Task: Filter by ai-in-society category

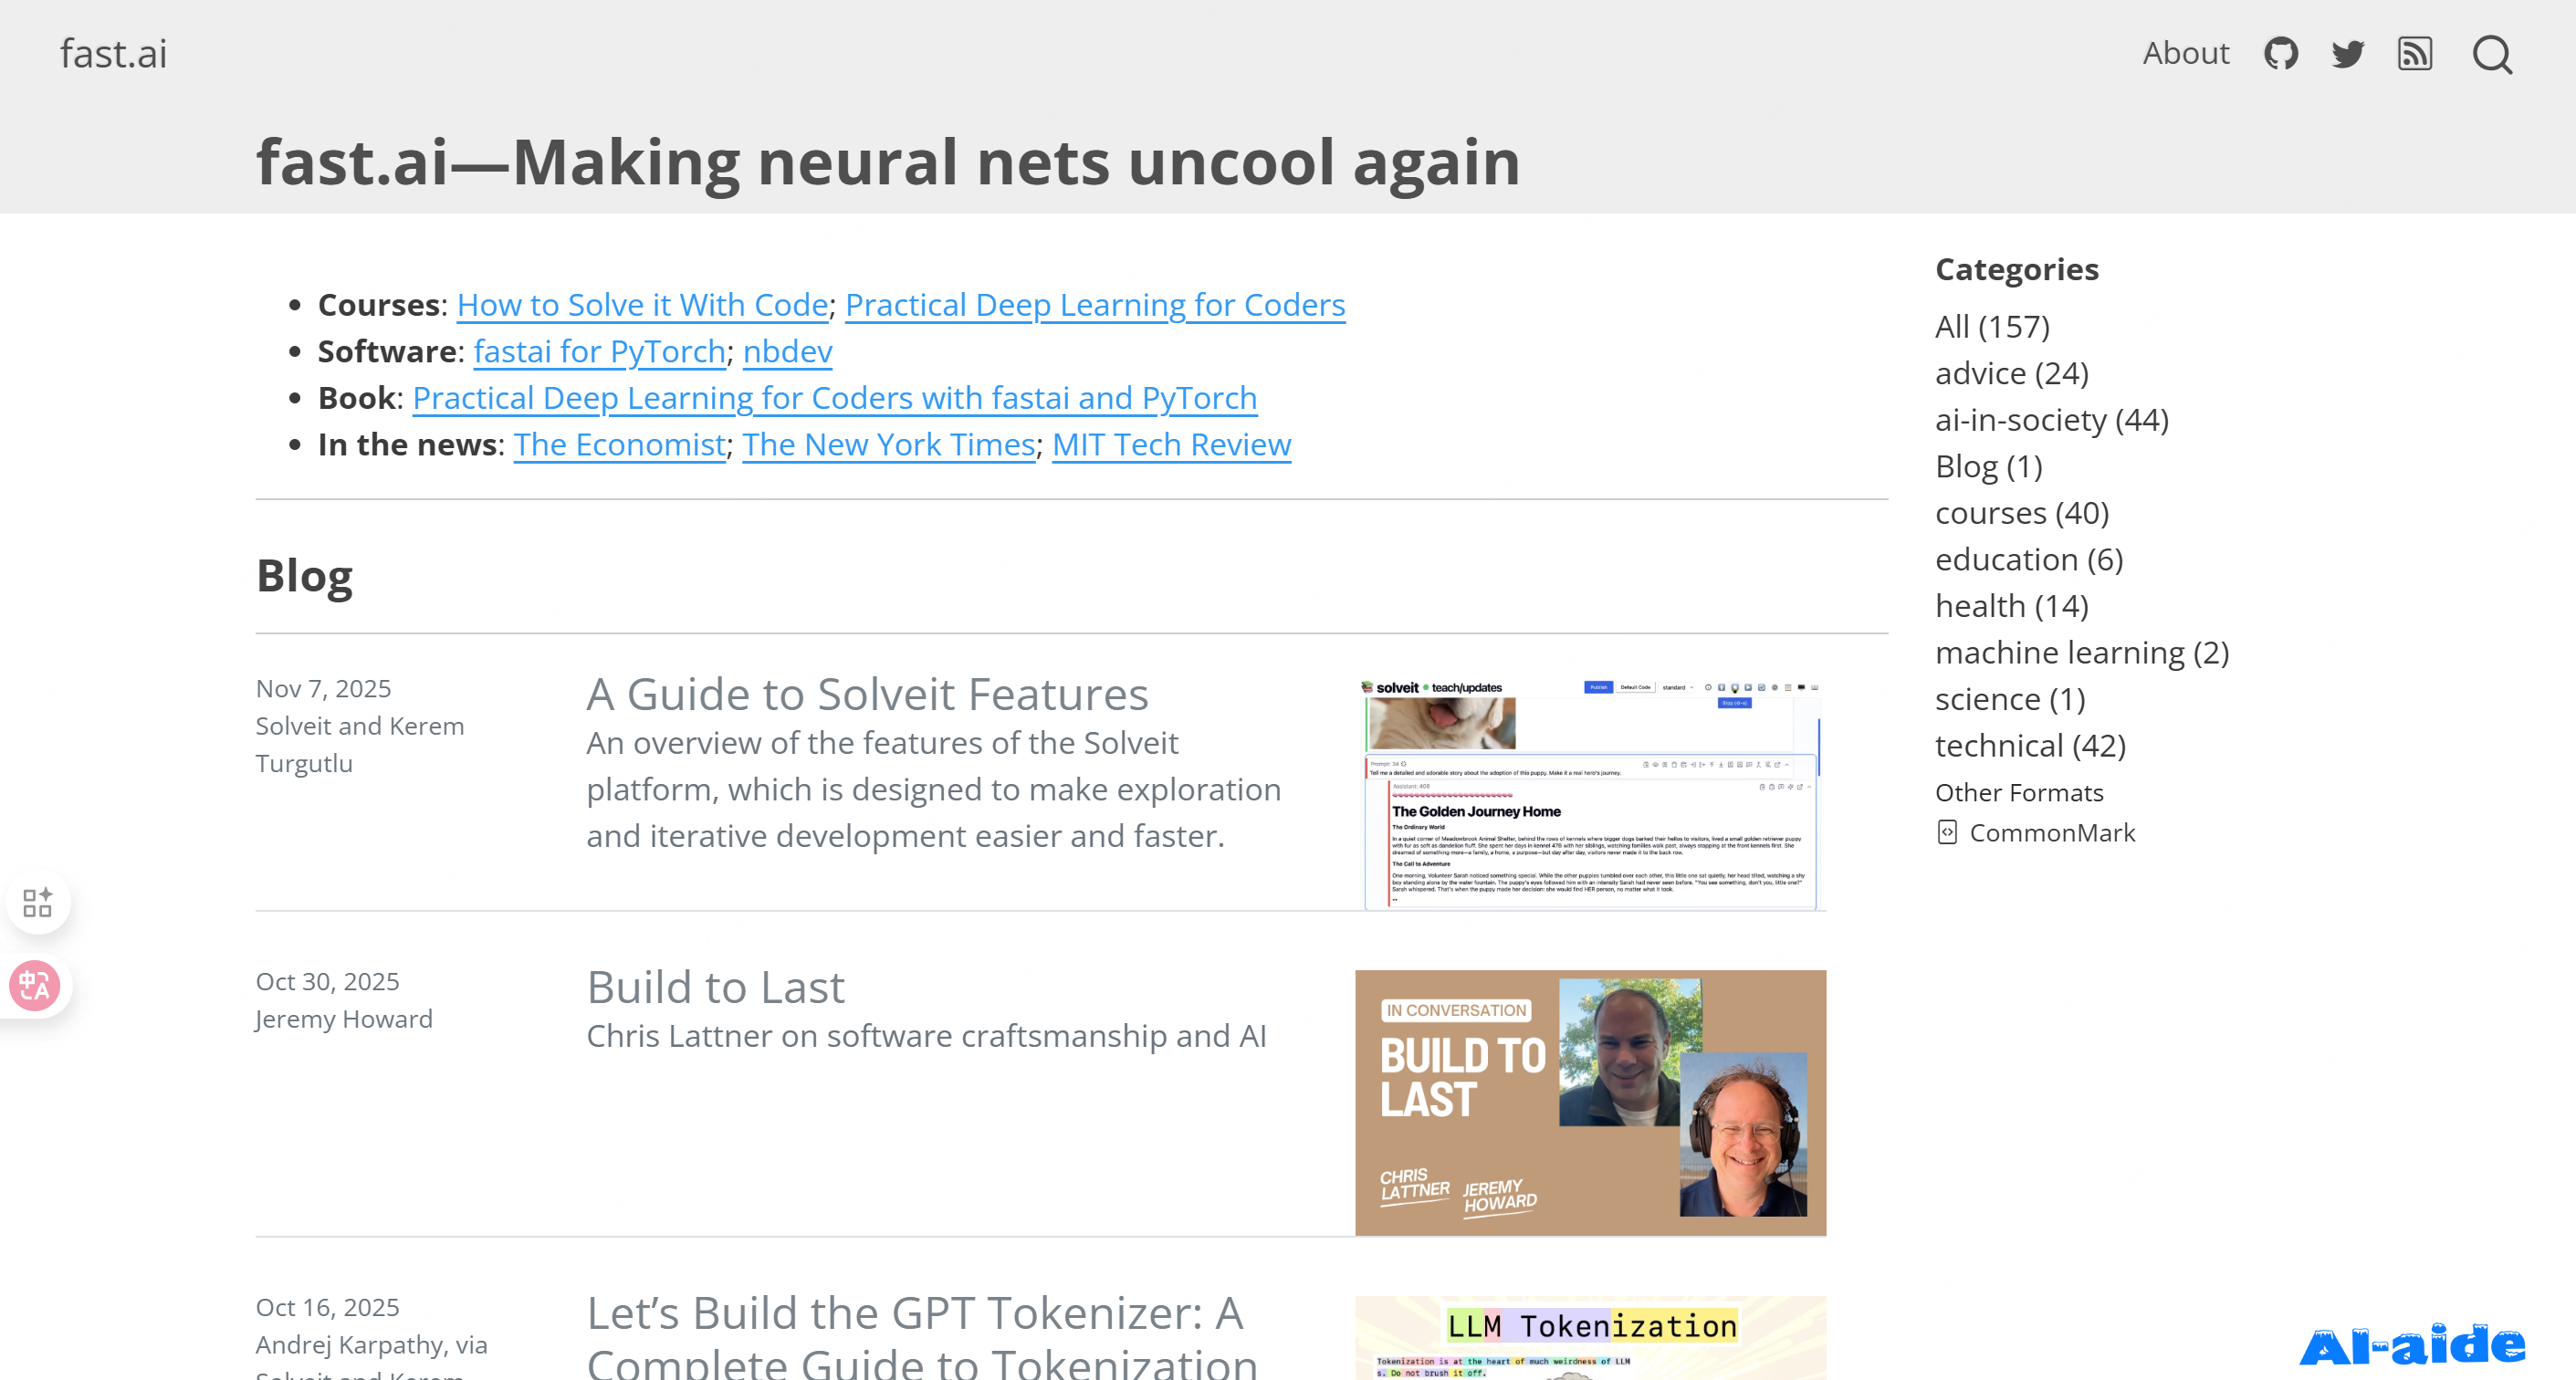Action: click(2051, 420)
